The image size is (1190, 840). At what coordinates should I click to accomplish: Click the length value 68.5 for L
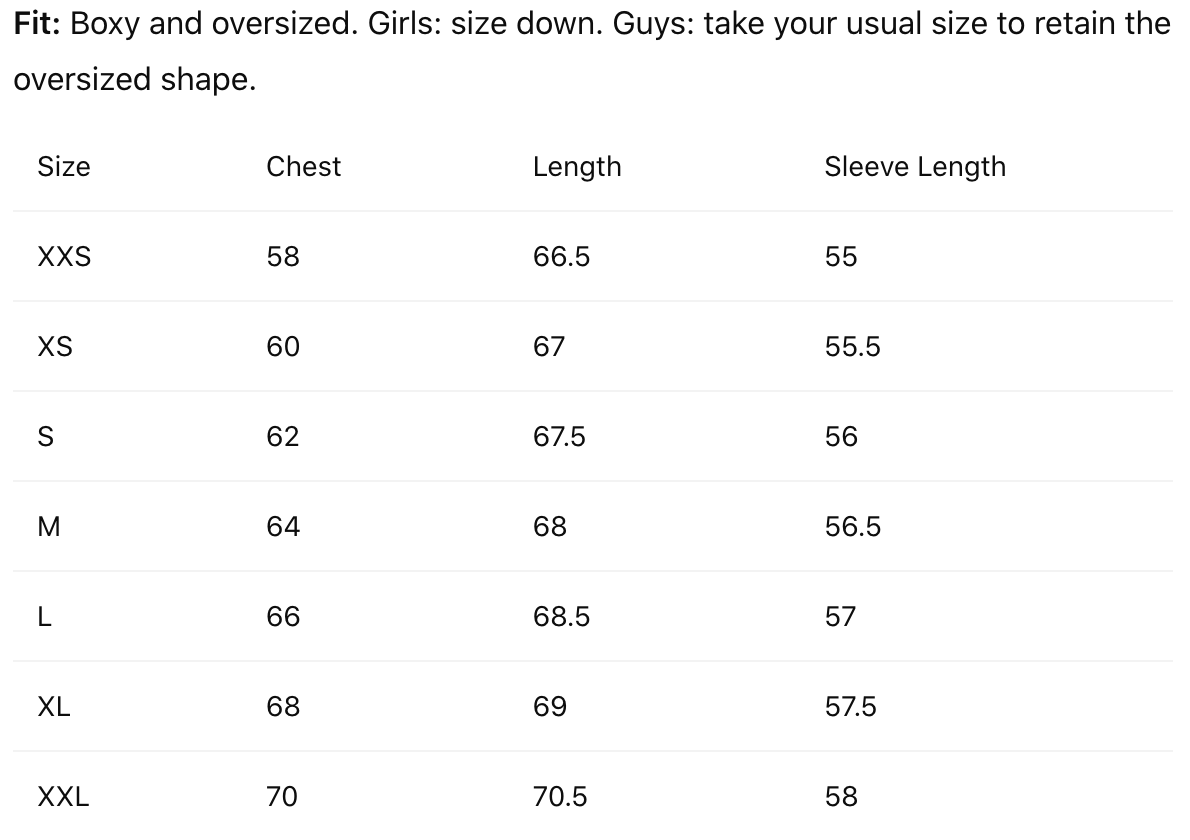pyautogui.click(x=561, y=617)
